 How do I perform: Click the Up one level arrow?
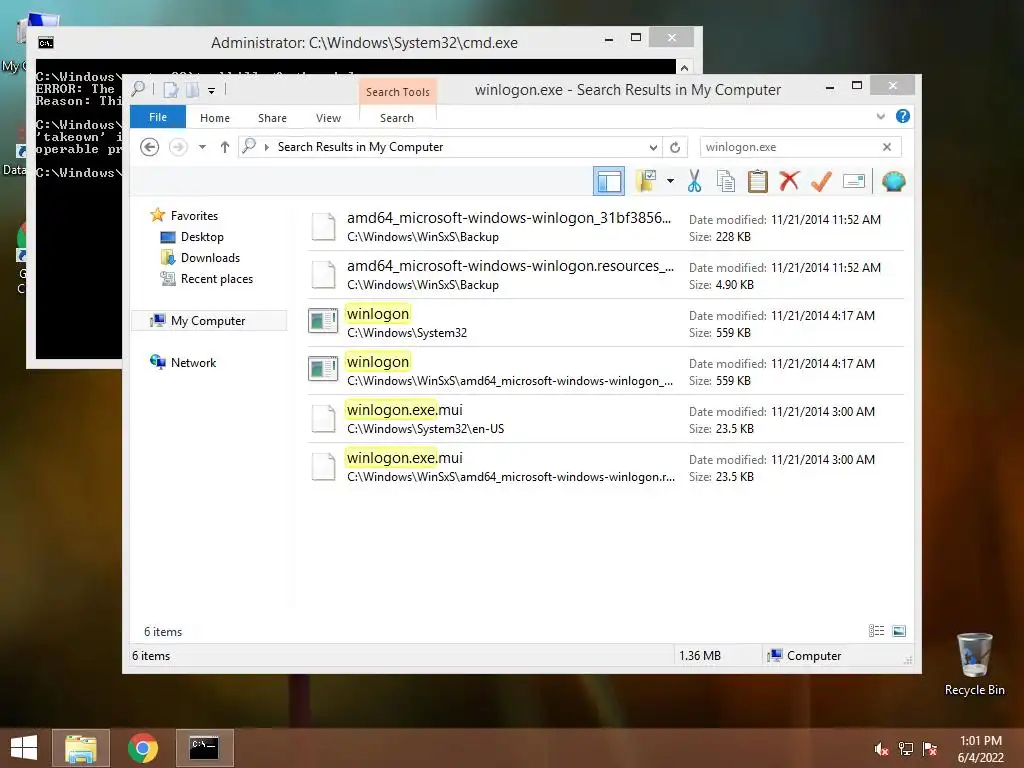[225, 147]
